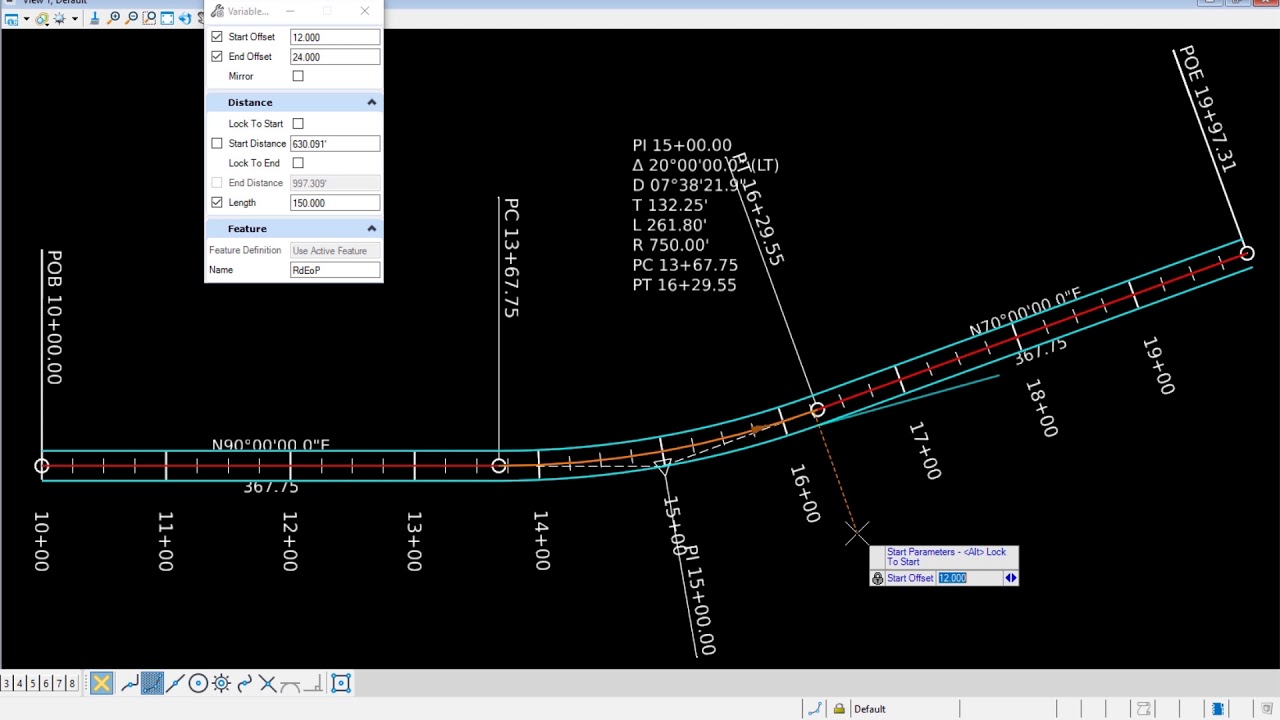Uncheck the Length checkbox
The width and height of the screenshot is (1280, 720).
pyautogui.click(x=217, y=203)
